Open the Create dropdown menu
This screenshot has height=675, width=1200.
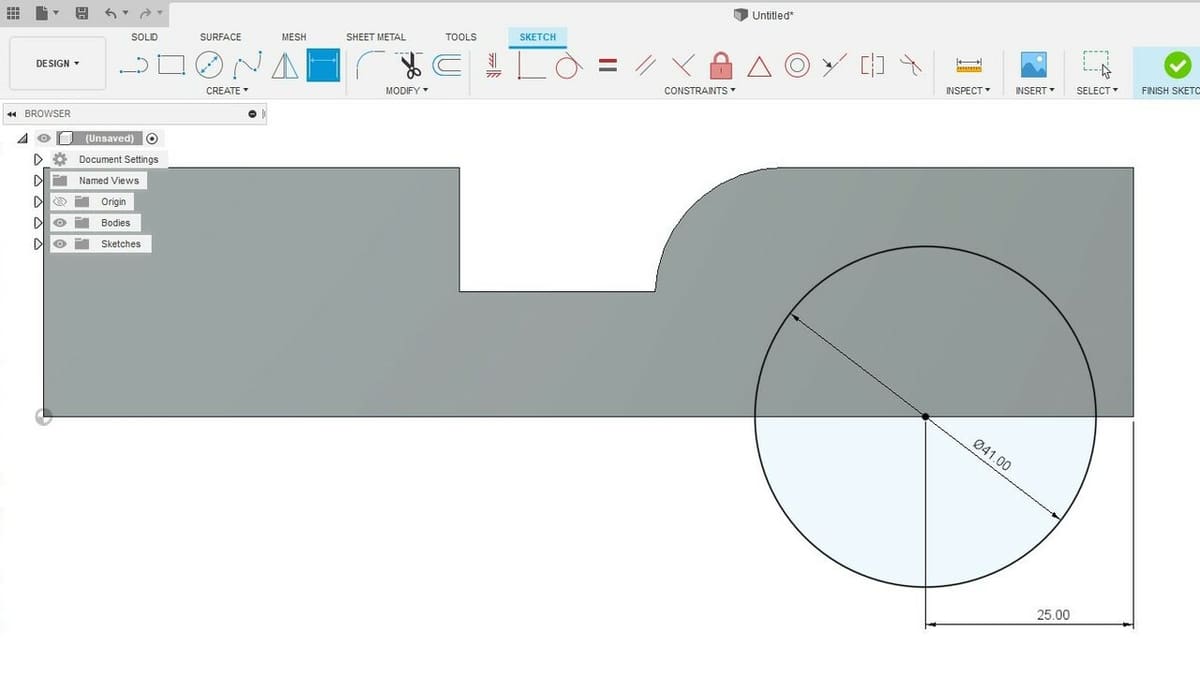click(x=227, y=91)
